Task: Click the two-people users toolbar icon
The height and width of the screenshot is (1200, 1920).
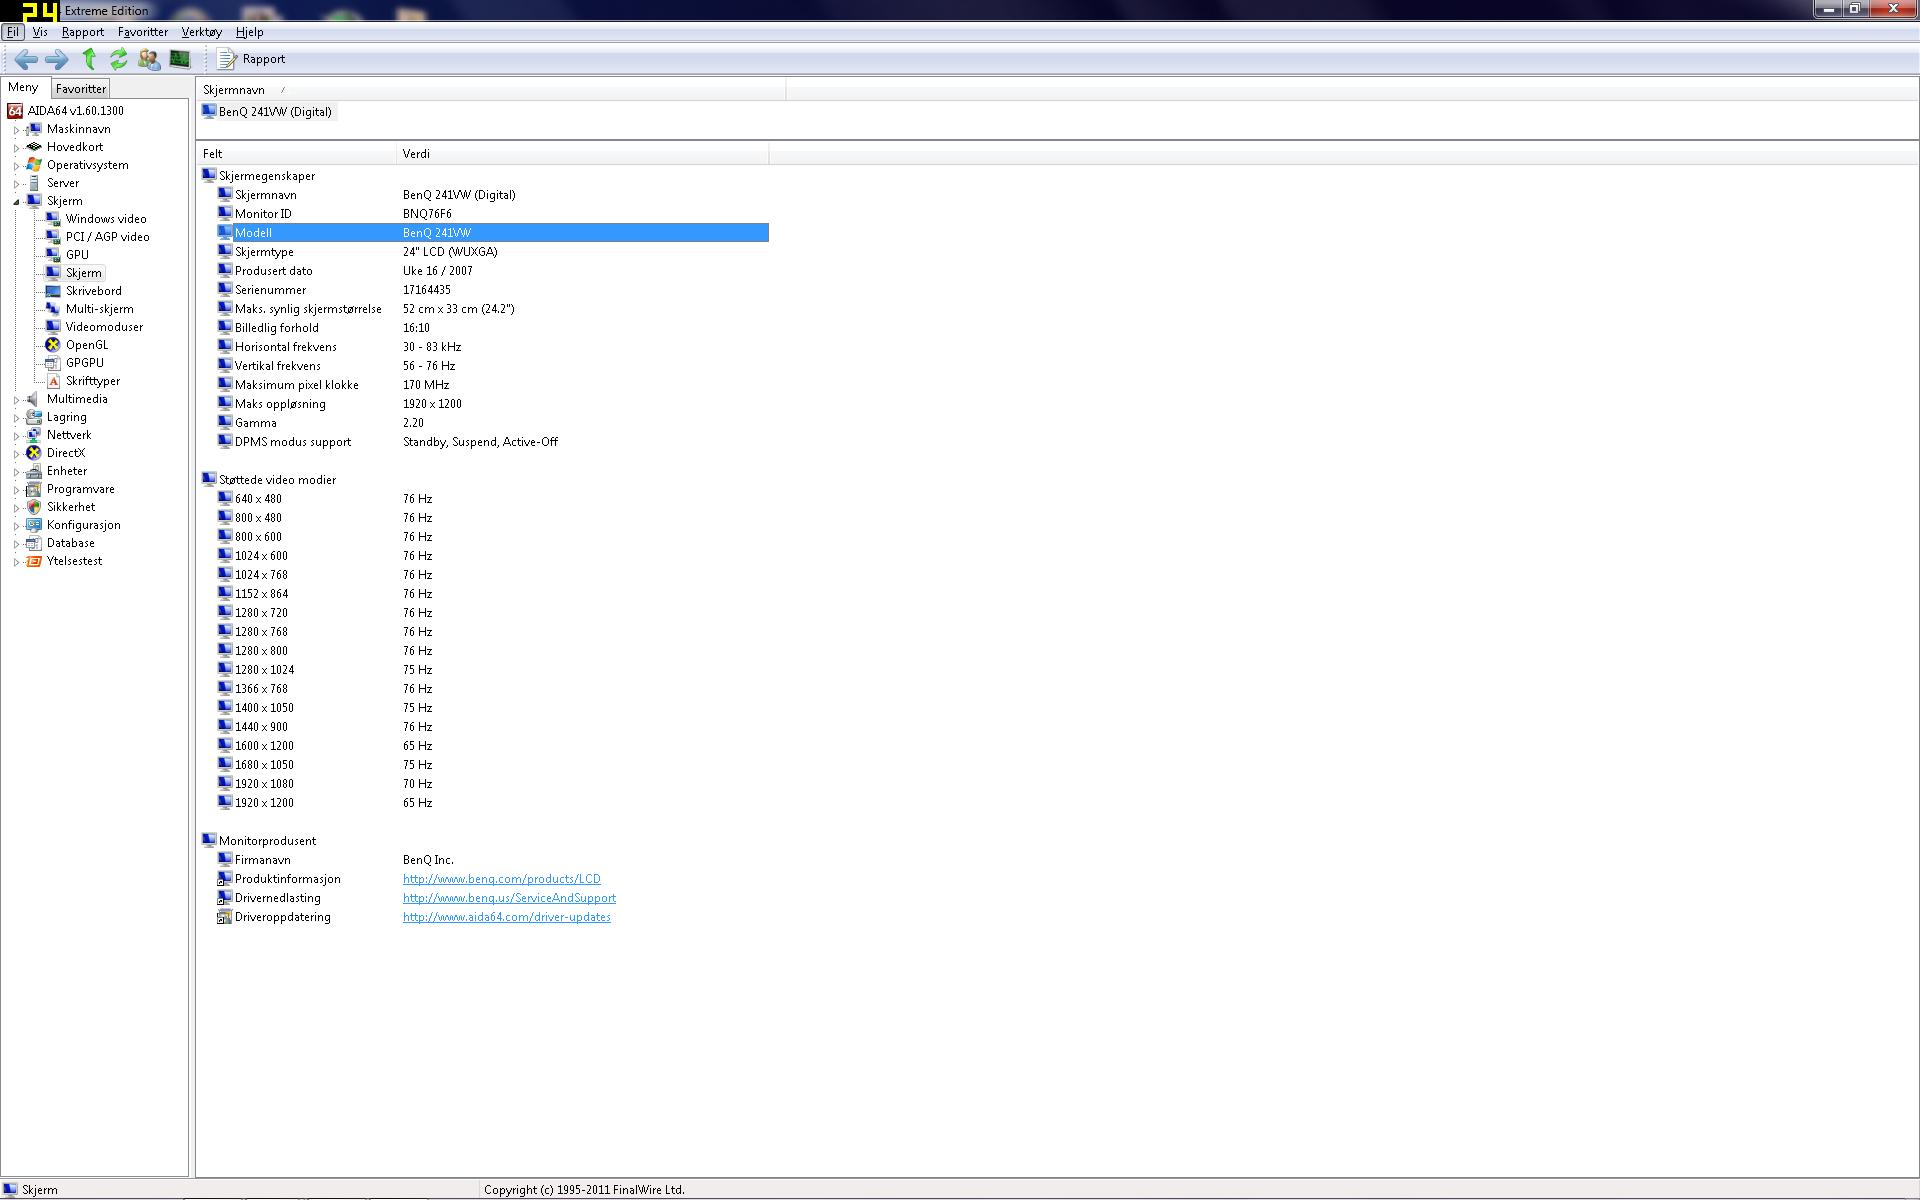Action: [x=149, y=59]
